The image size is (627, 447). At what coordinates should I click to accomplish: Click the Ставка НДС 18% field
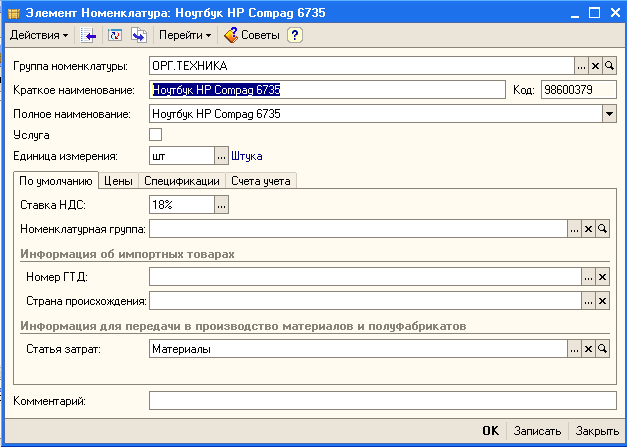[x=182, y=205]
